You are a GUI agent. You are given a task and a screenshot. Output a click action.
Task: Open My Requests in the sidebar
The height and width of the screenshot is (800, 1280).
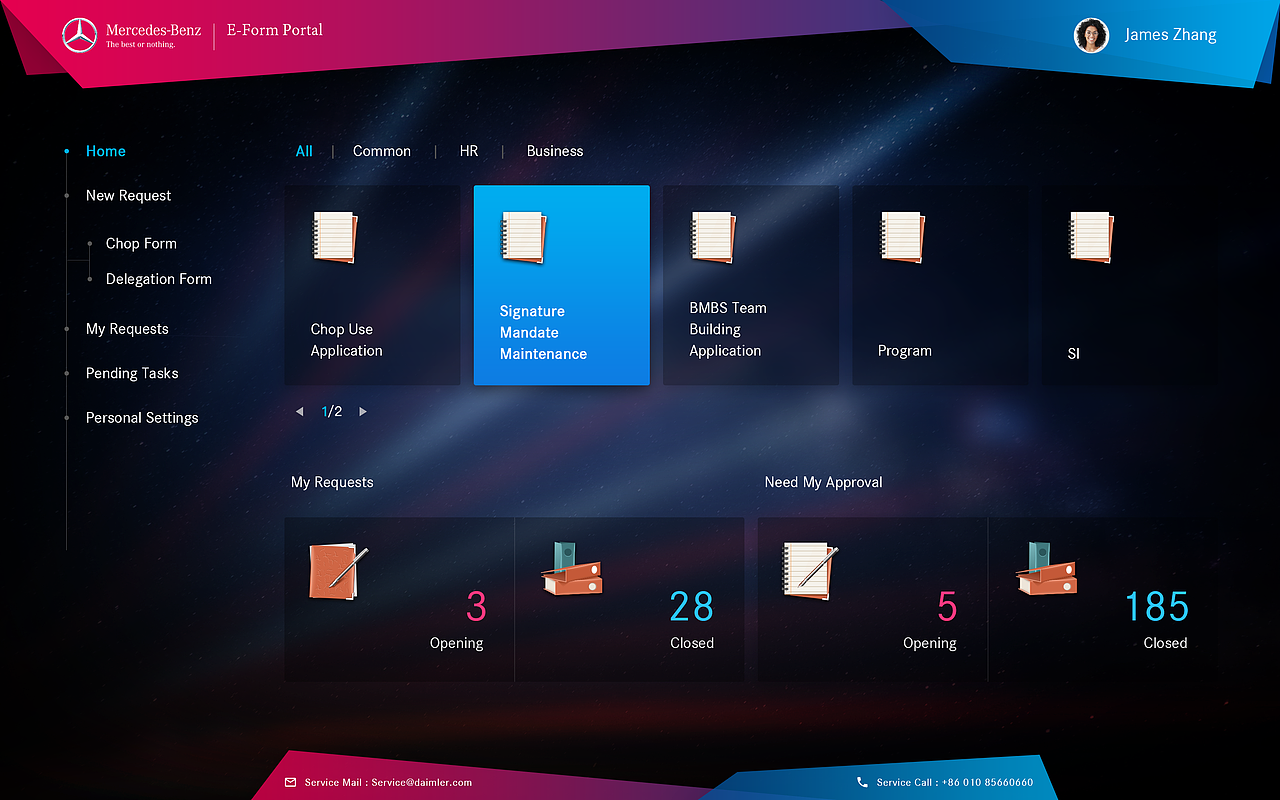pyautogui.click(x=127, y=329)
